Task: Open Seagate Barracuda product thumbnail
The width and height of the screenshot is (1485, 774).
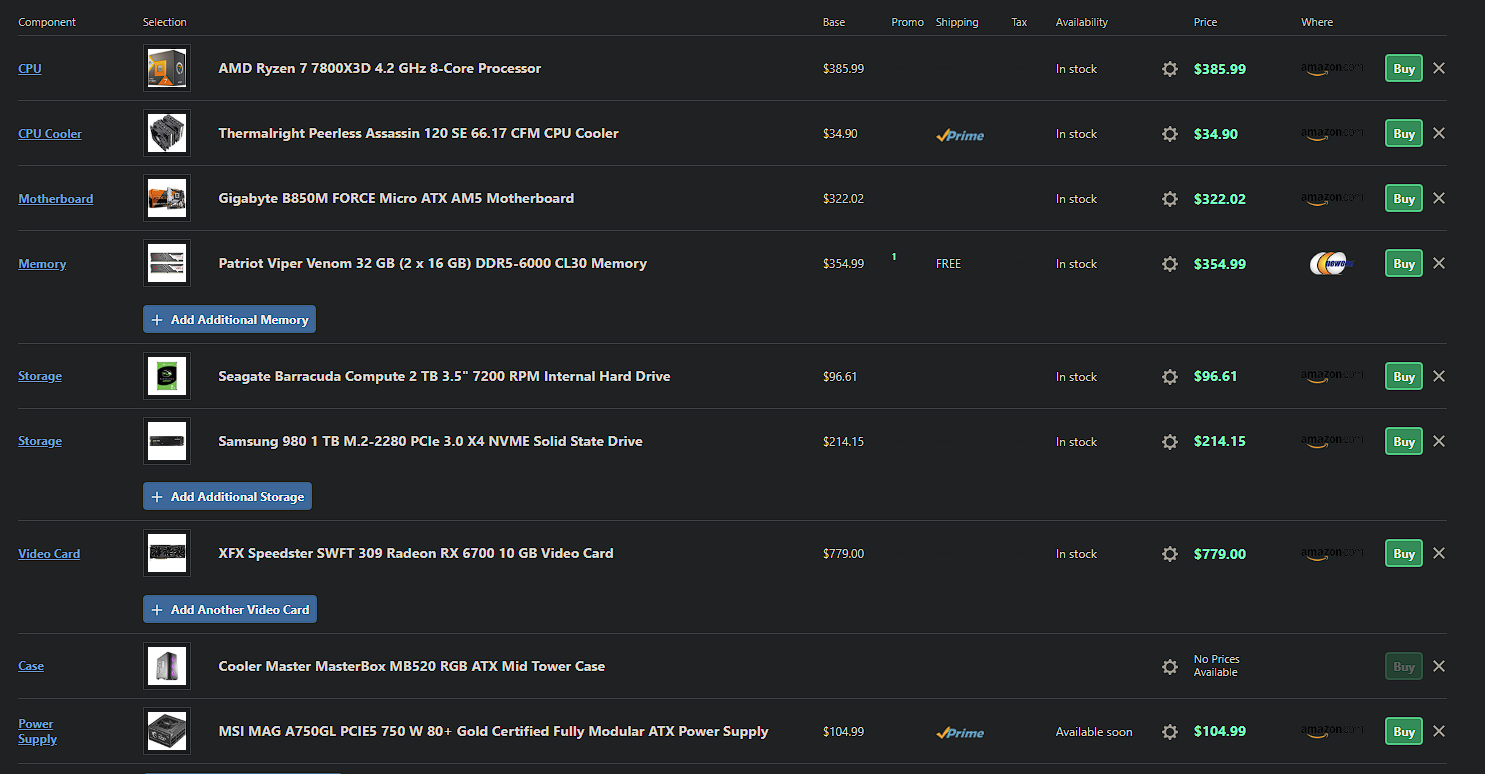Action: coord(167,377)
